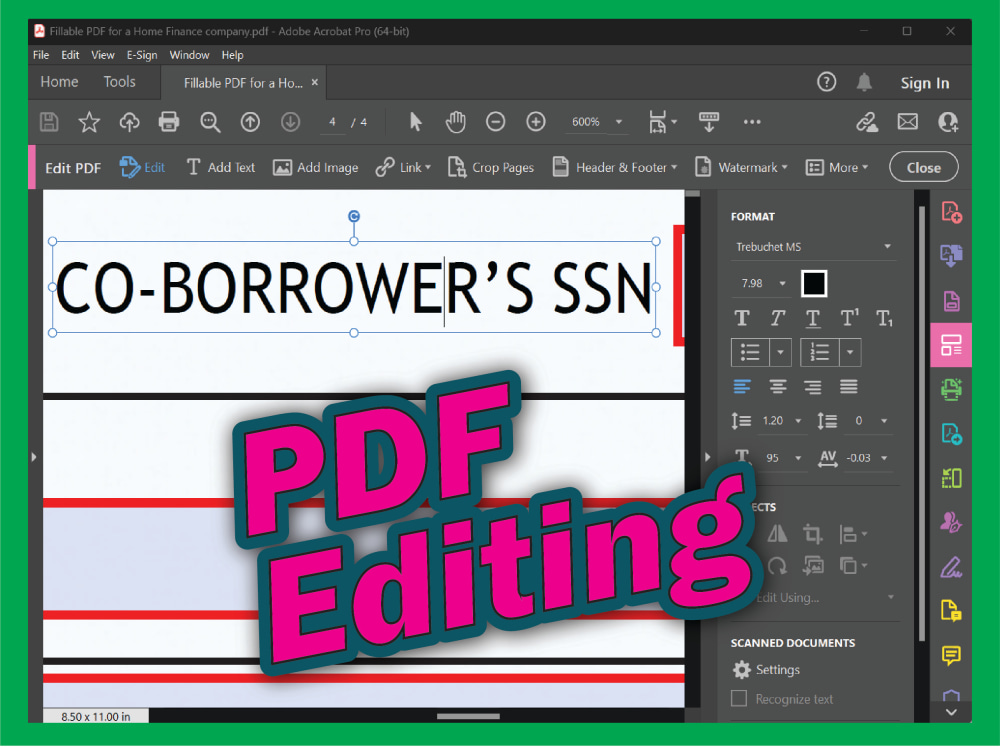Enable Recognize text checkbox
The height and width of the screenshot is (750, 1000).
739,698
